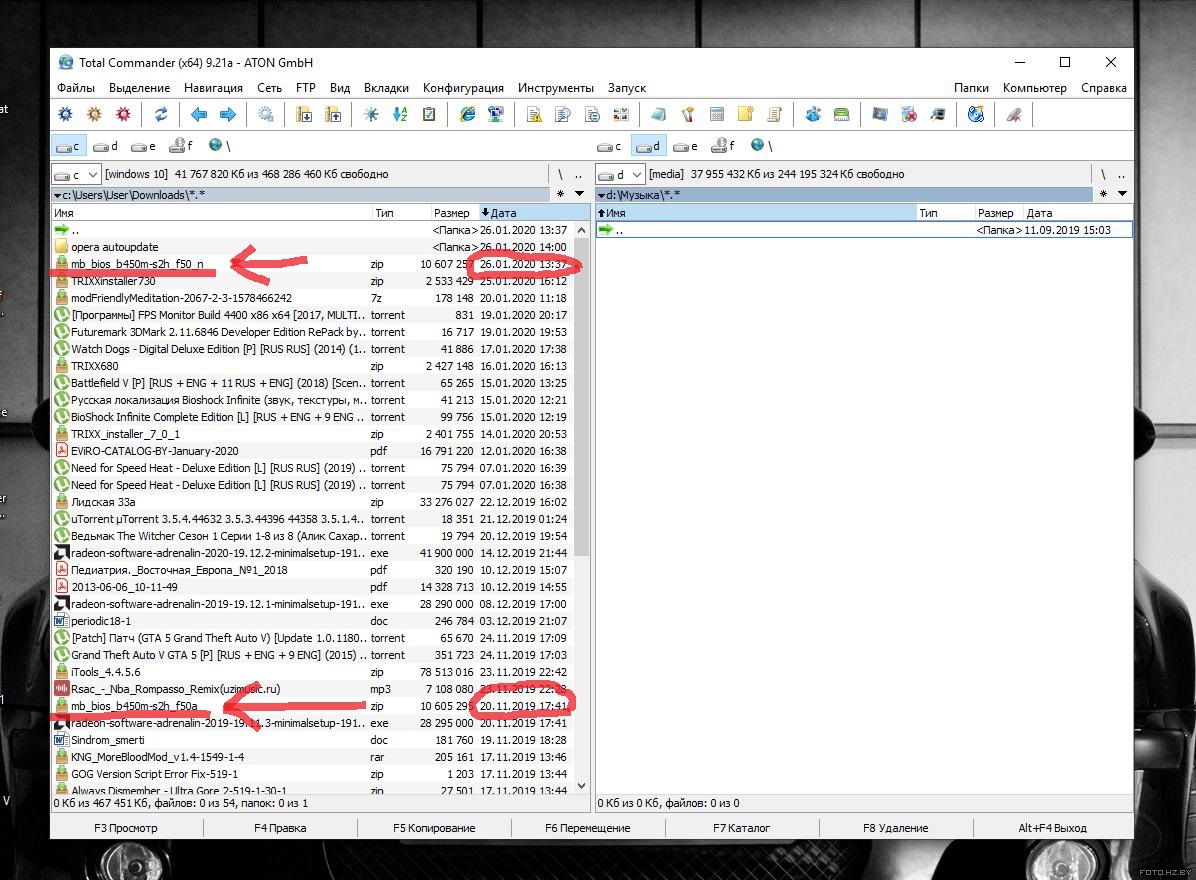Launch the calculator toolbar icon
The image size is (1196, 880).
pyautogui.click(x=717, y=114)
